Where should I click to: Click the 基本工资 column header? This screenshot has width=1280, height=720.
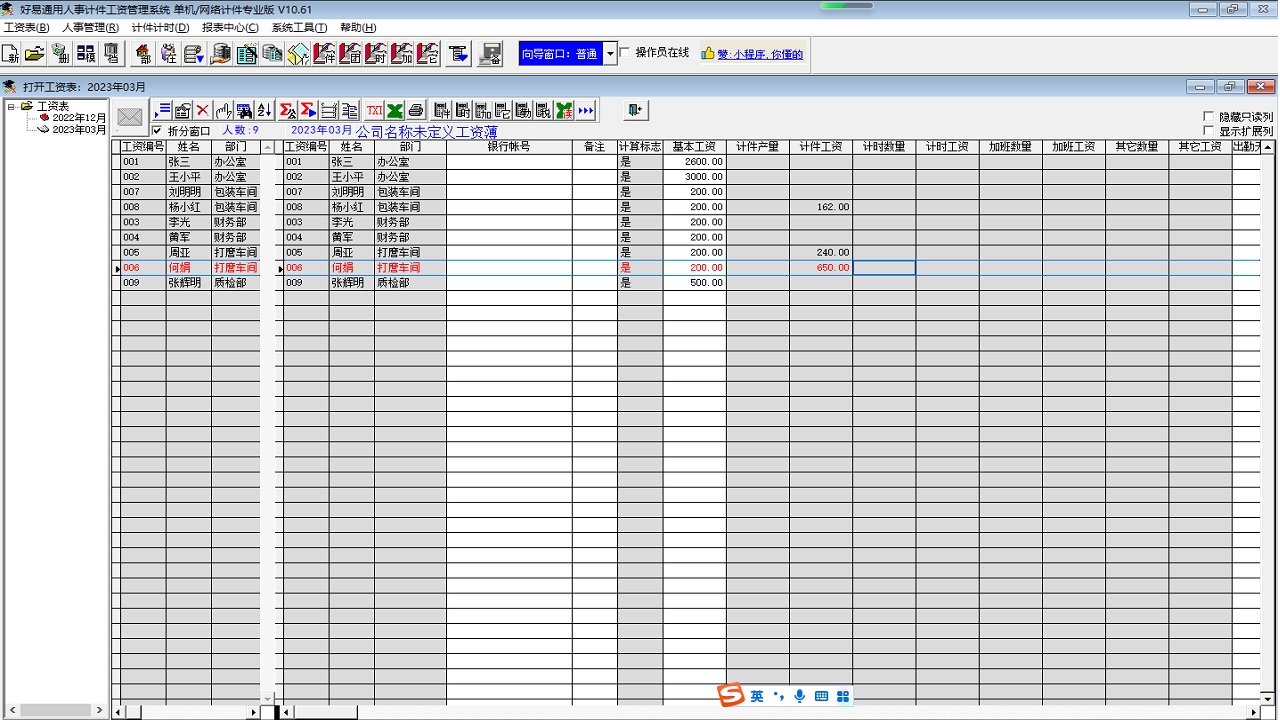tap(694, 147)
